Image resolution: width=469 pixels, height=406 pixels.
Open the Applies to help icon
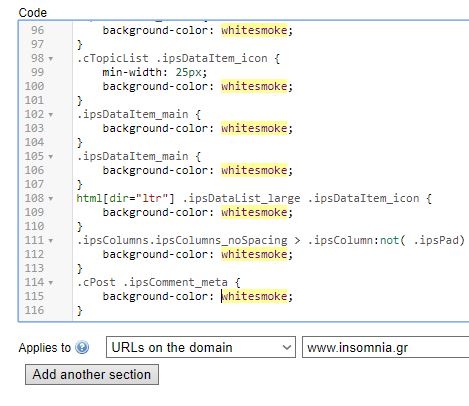click(x=82, y=347)
